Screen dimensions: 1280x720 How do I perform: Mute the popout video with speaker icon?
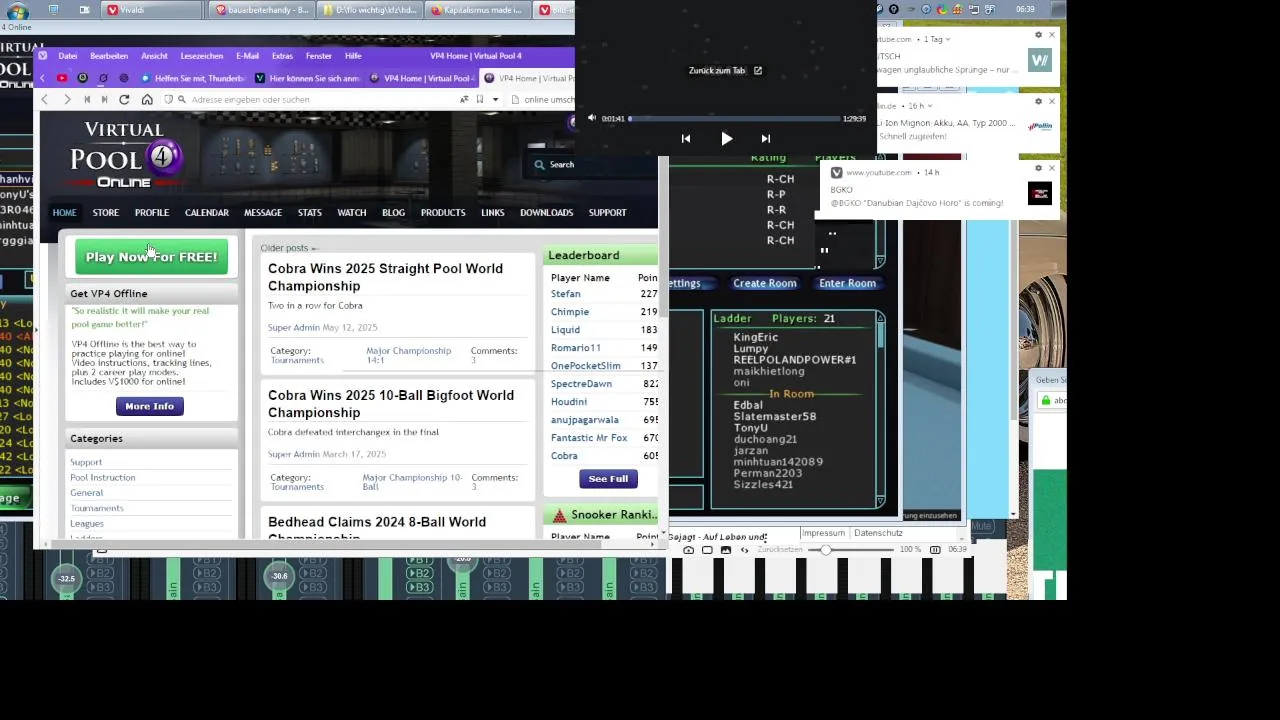click(591, 118)
